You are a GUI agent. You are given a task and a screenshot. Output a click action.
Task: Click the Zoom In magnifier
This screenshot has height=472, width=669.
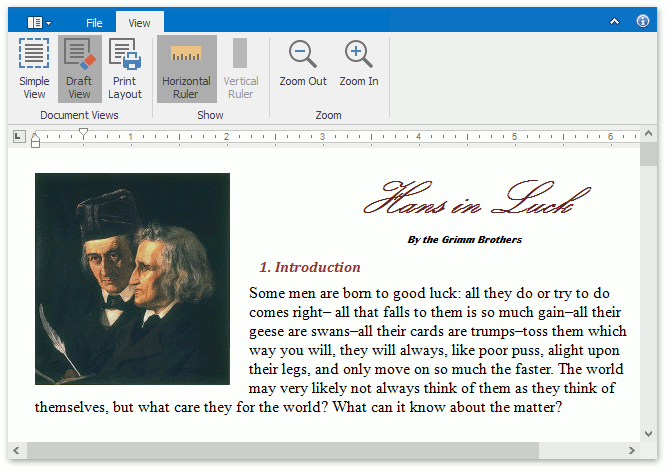click(x=358, y=64)
